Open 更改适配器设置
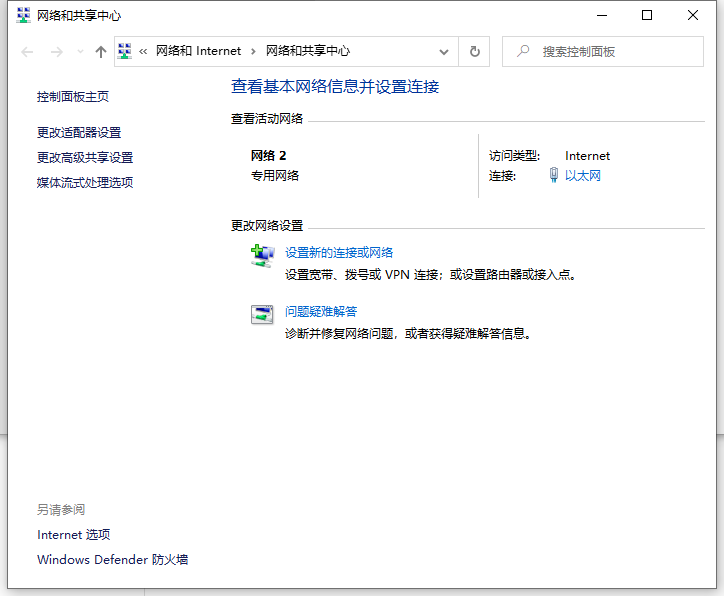 [79, 132]
